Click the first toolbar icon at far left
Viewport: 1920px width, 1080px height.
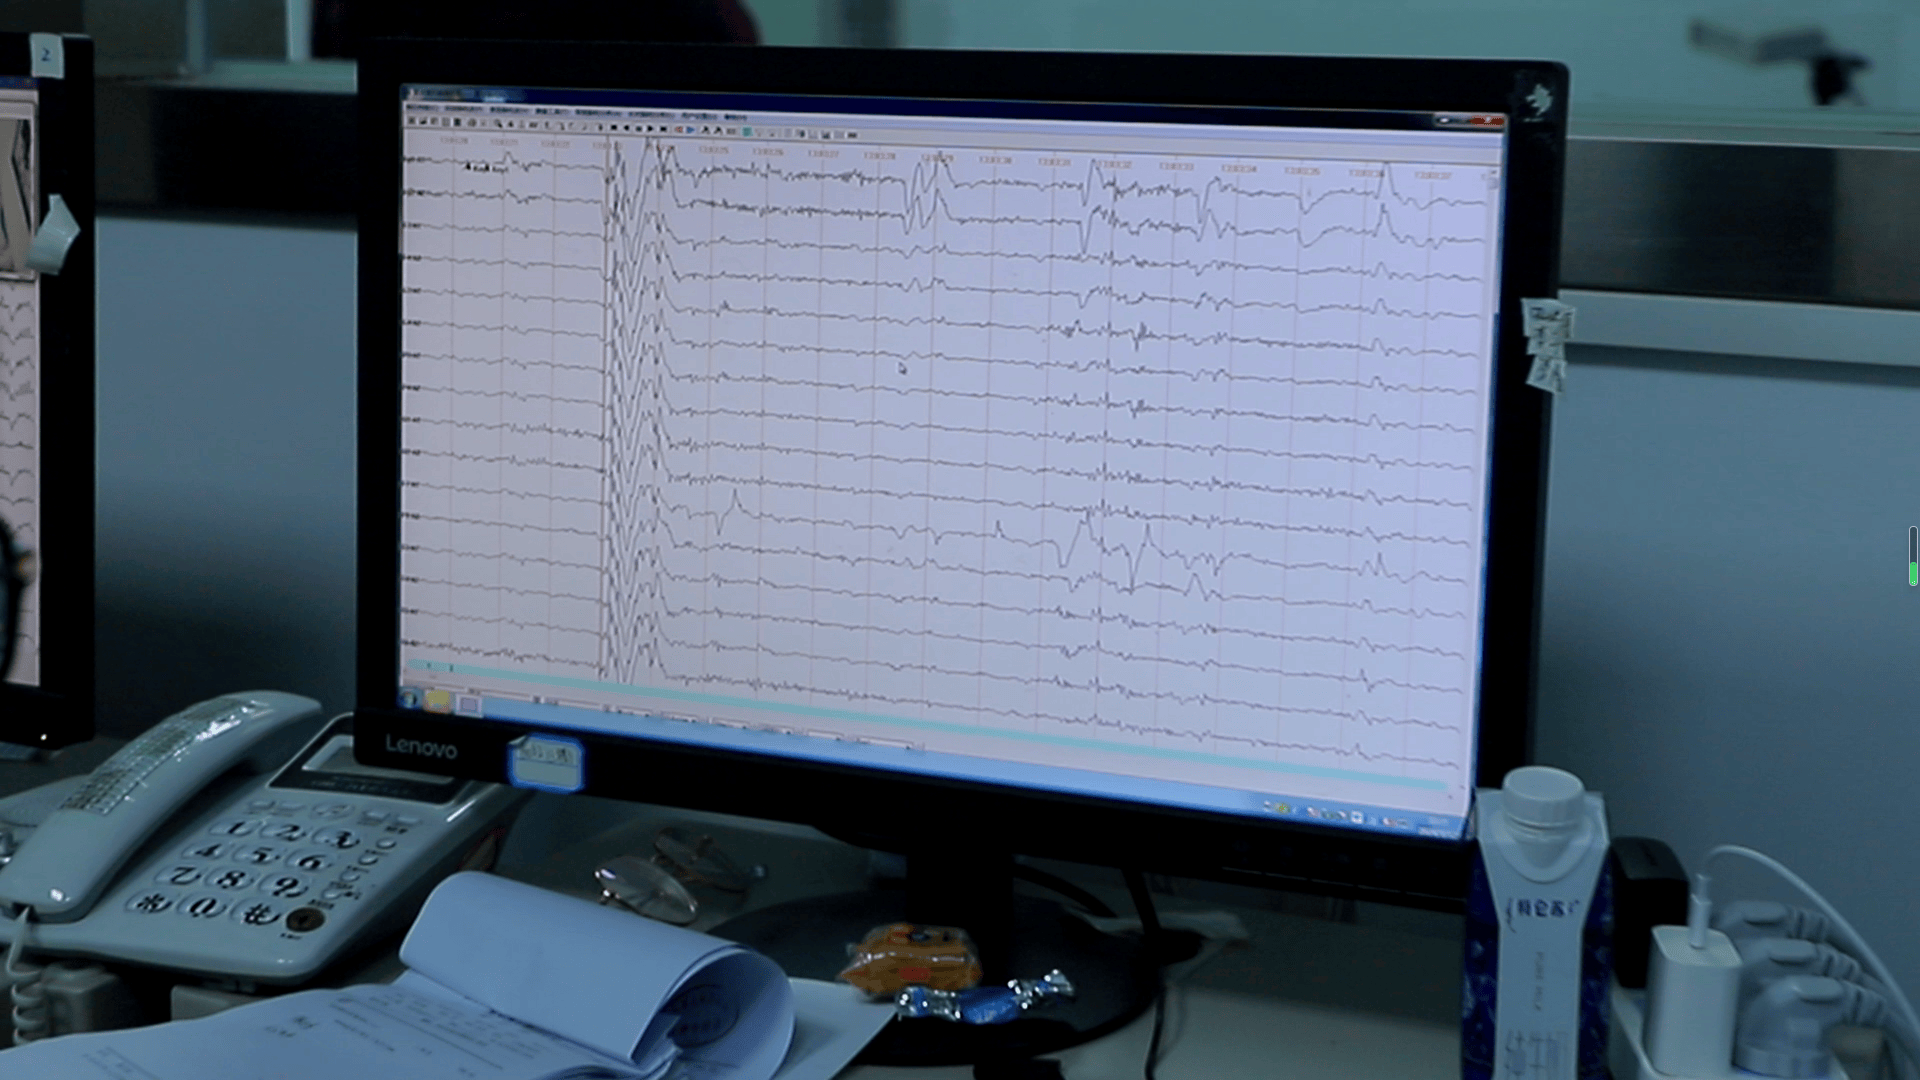coord(411,120)
